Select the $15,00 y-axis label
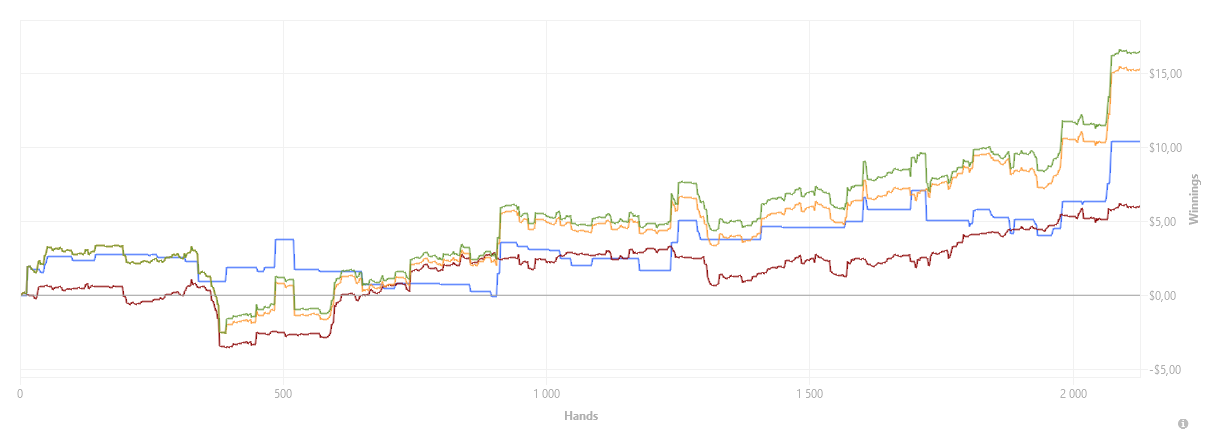This screenshot has height=434, width=1209. click(x=1166, y=74)
